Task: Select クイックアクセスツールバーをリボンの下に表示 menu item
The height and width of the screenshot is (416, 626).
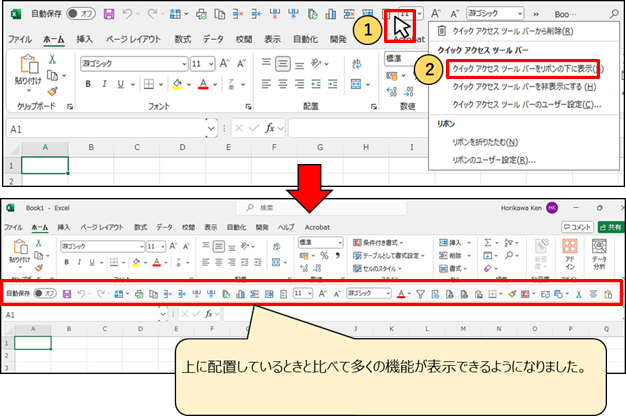Action: [x=523, y=69]
